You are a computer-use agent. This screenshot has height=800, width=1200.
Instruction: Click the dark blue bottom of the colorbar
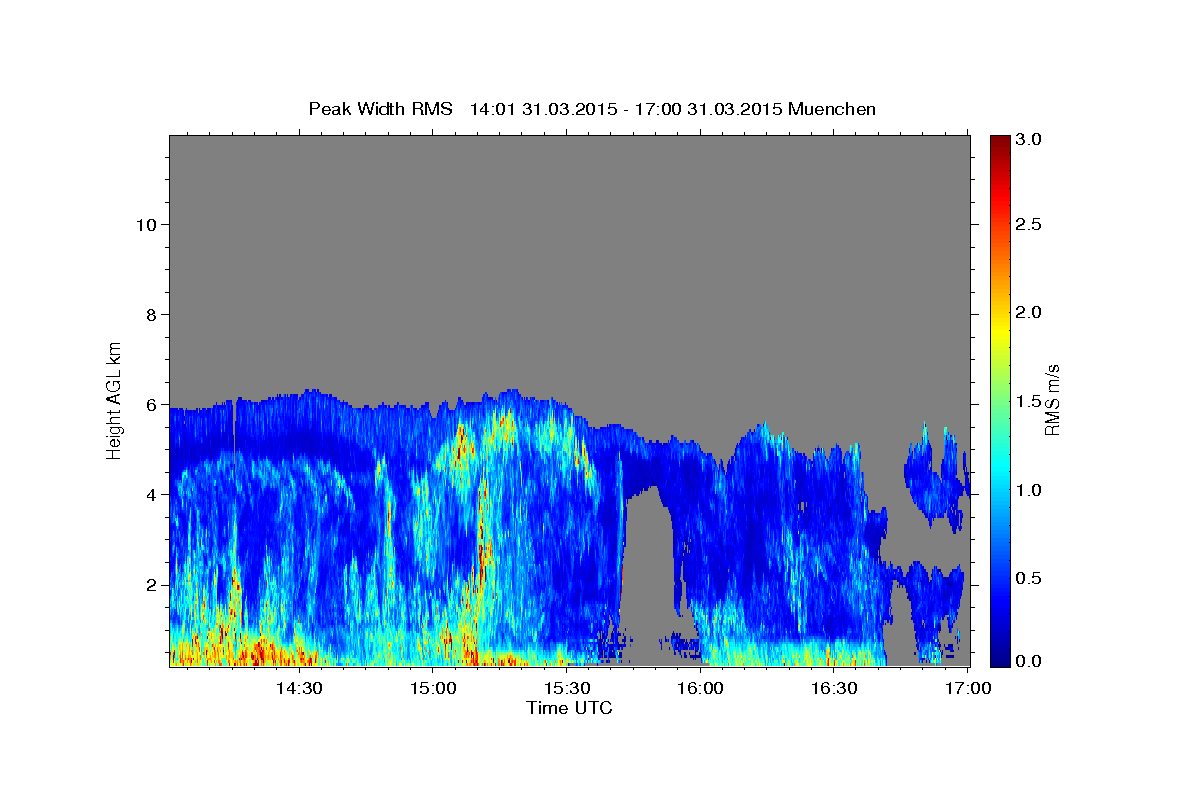pyautogui.click(x=999, y=658)
